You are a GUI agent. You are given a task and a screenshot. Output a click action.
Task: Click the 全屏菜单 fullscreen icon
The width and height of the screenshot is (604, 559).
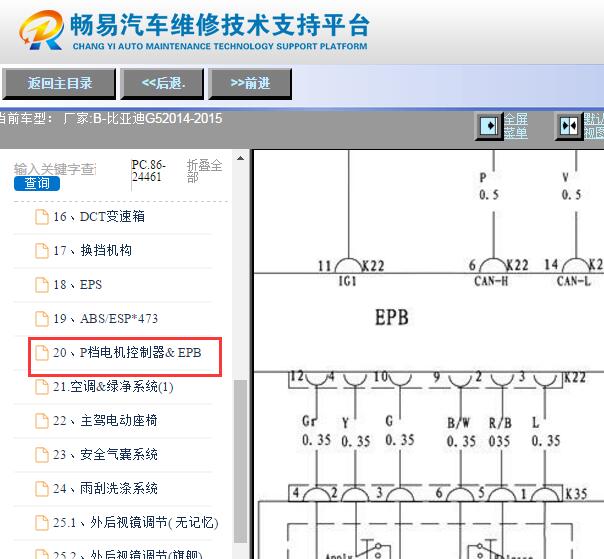coord(489,126)
